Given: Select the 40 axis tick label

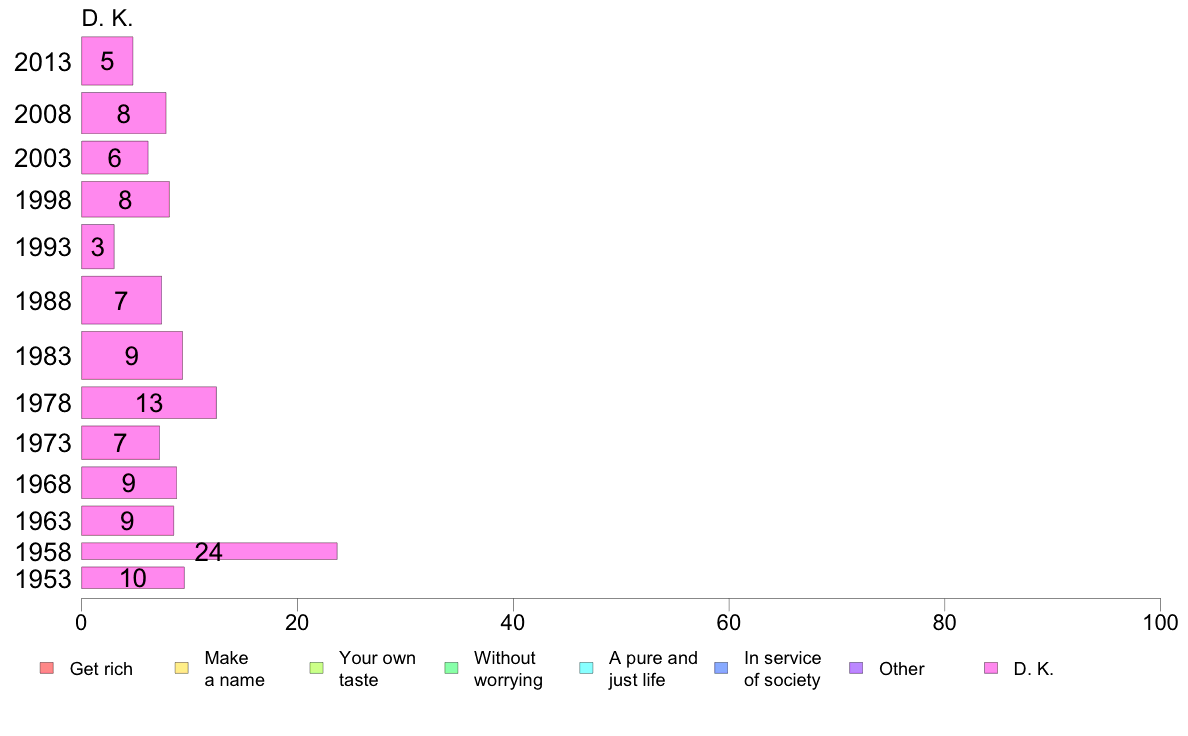Looking at the screenshot, I should click(x=513, y=623).
